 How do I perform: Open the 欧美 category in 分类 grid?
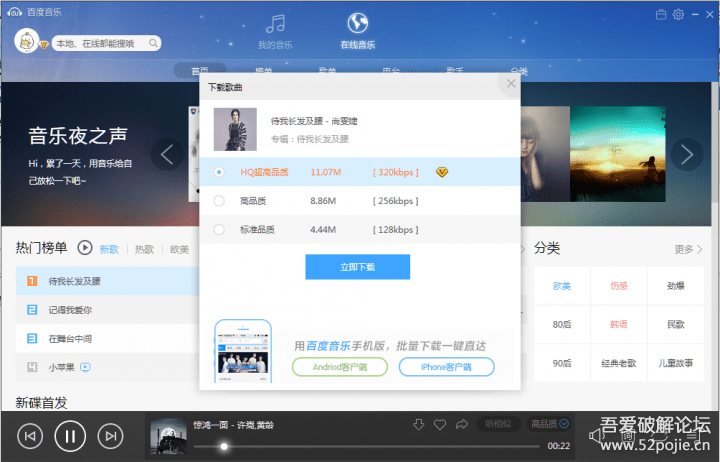tap(562, 286)
